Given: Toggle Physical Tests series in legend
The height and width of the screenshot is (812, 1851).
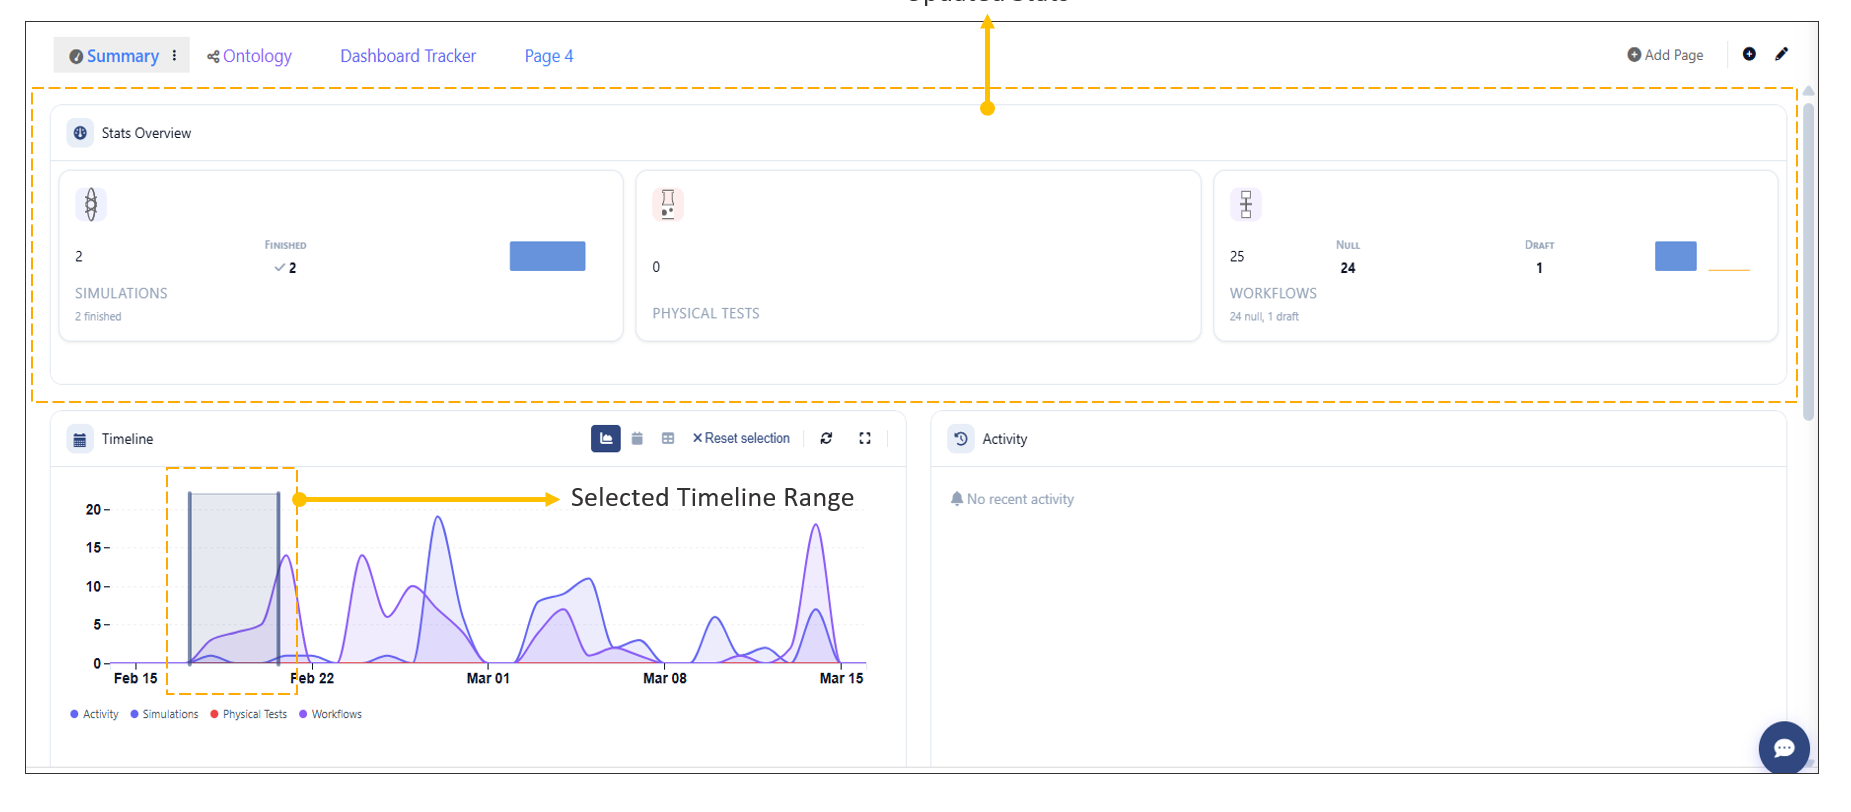Looking at the screenshot, I should 249,714.
